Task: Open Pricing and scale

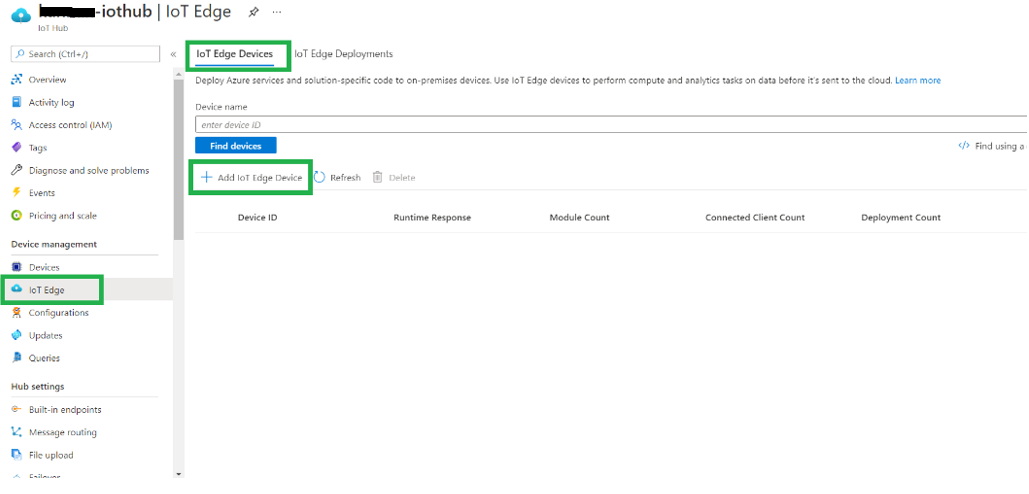Action: click(x=62, y=216)
